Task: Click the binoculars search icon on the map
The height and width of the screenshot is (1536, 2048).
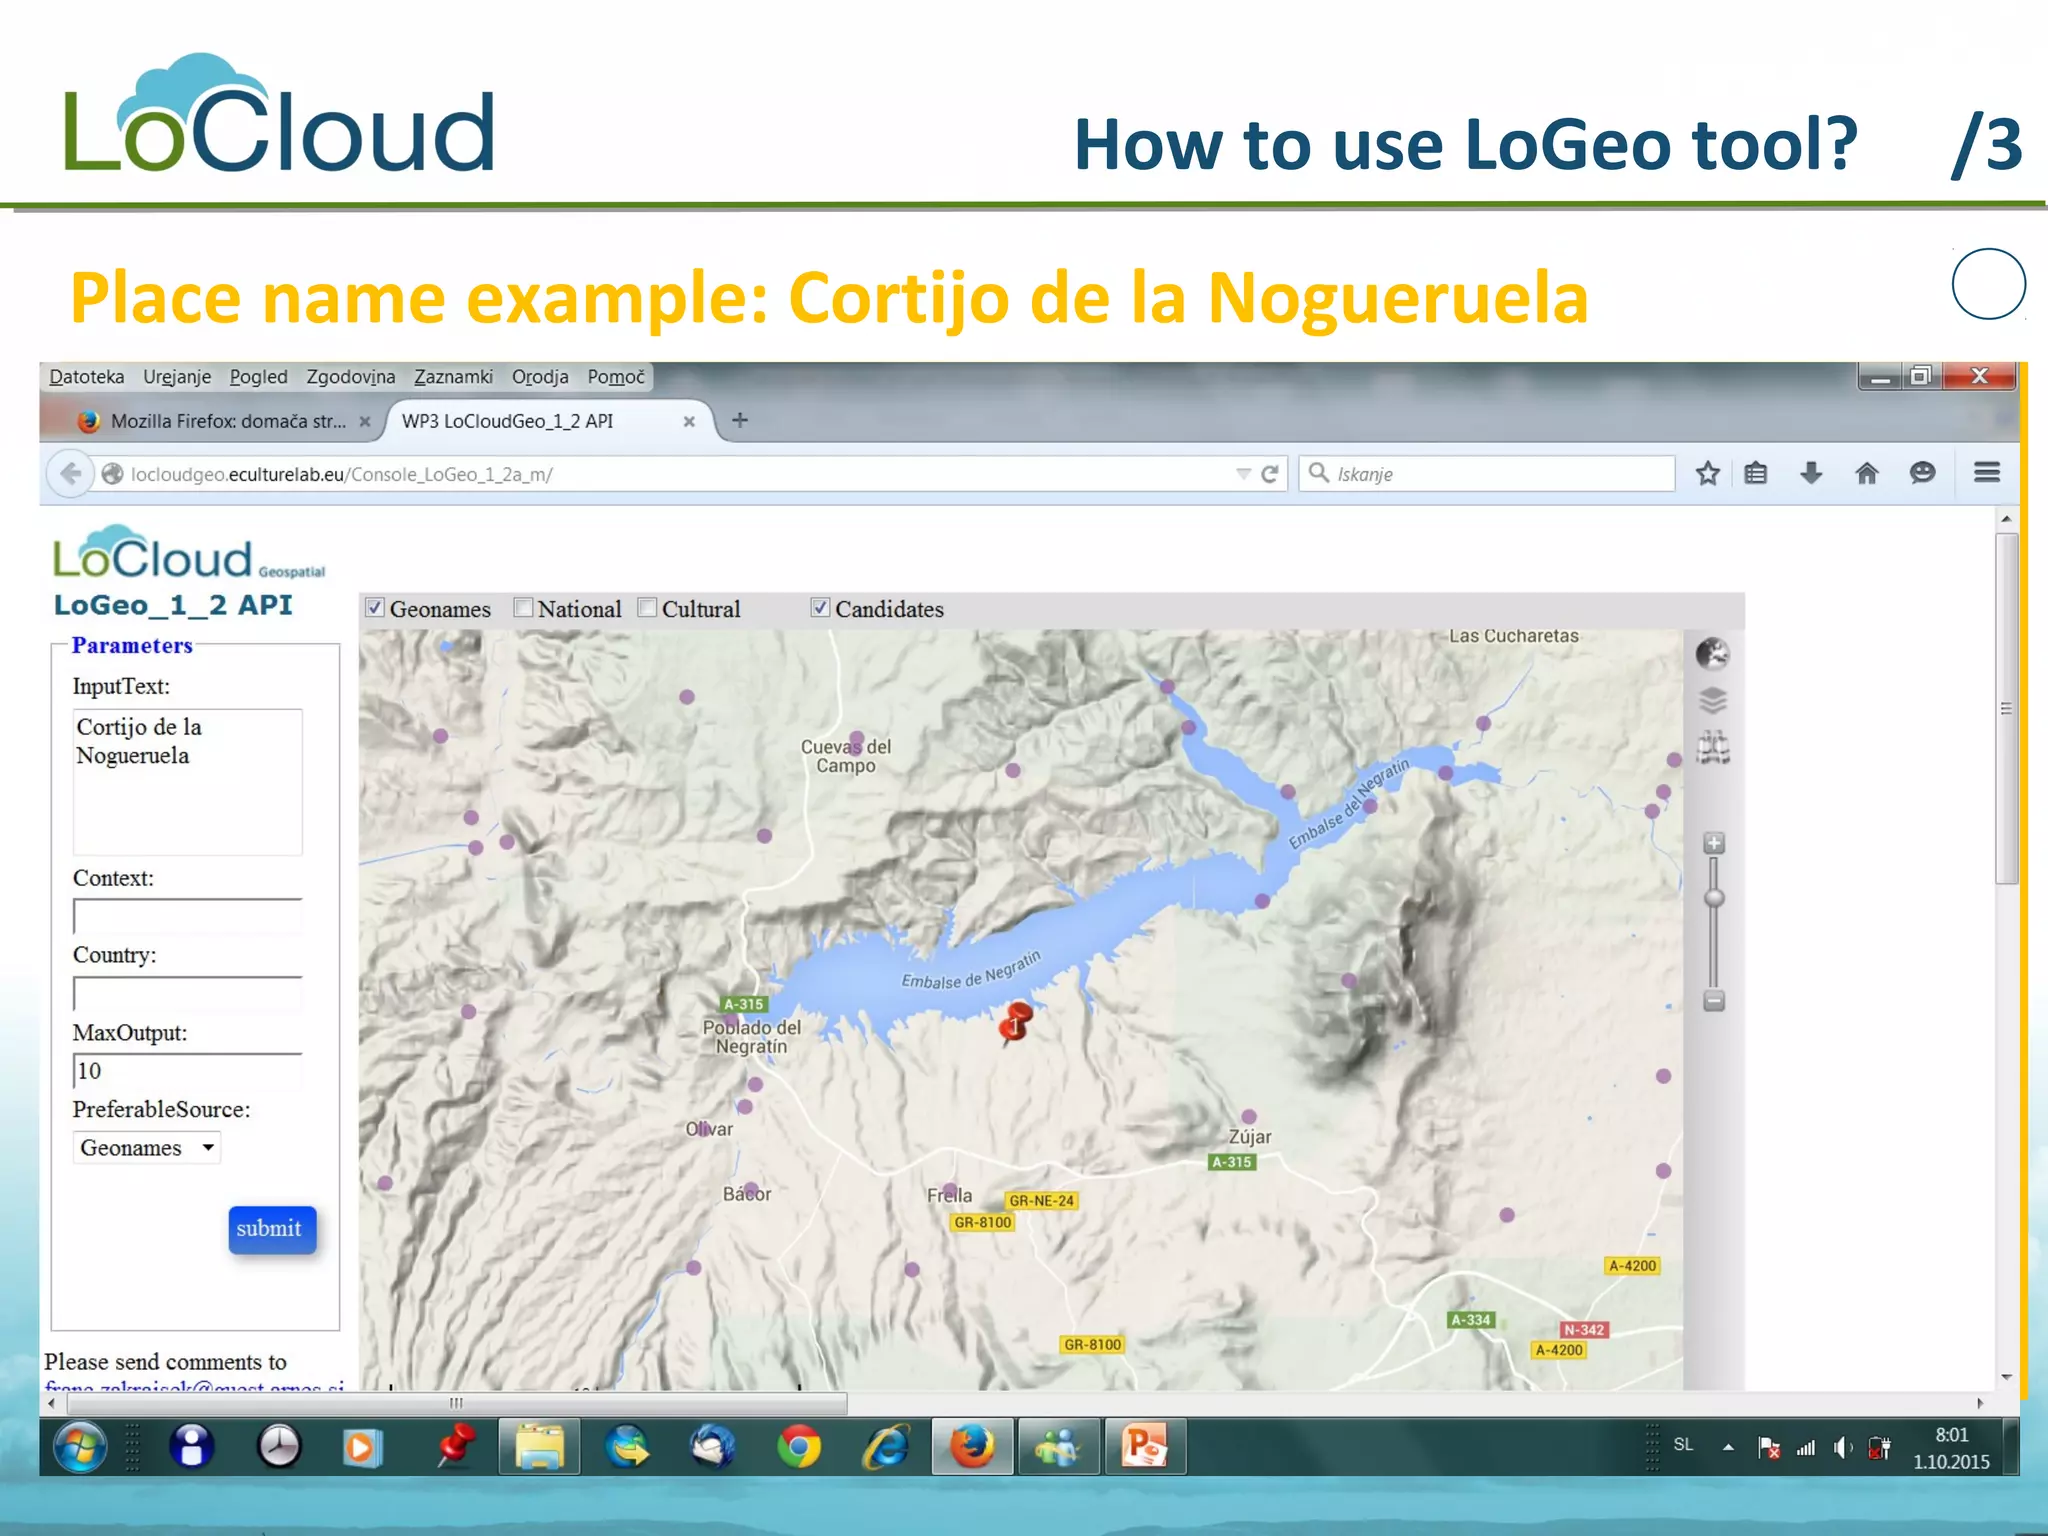Action: tap(1713, 747)
